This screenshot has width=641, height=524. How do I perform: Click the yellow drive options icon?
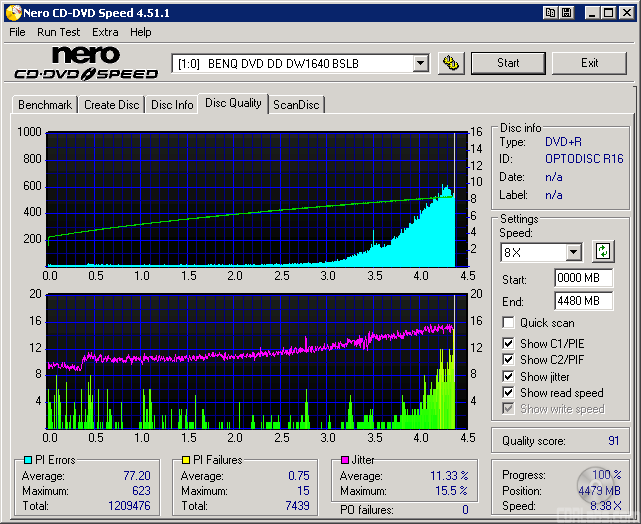click(452, 63)
